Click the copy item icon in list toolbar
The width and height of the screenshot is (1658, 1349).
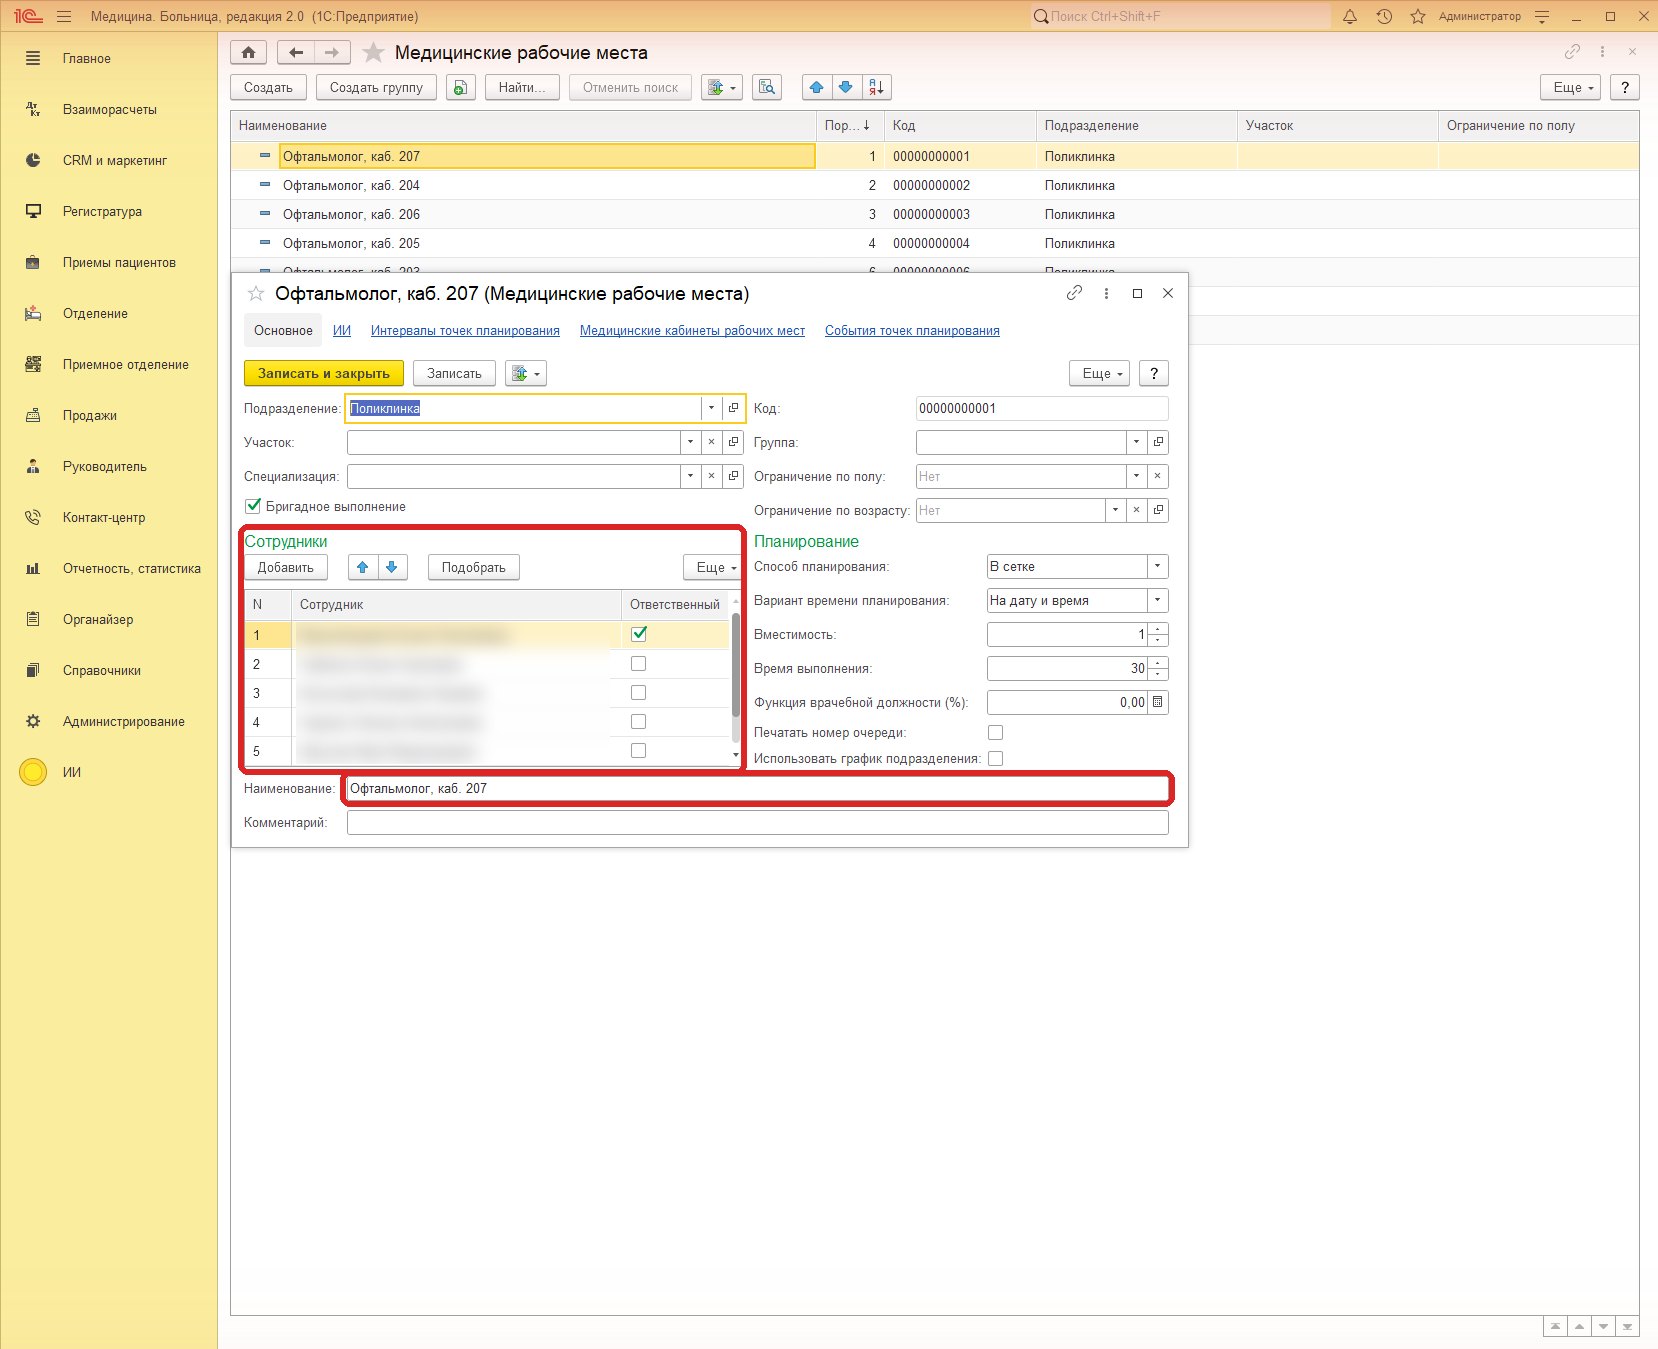pyautogui.click(x=460, y=88)
